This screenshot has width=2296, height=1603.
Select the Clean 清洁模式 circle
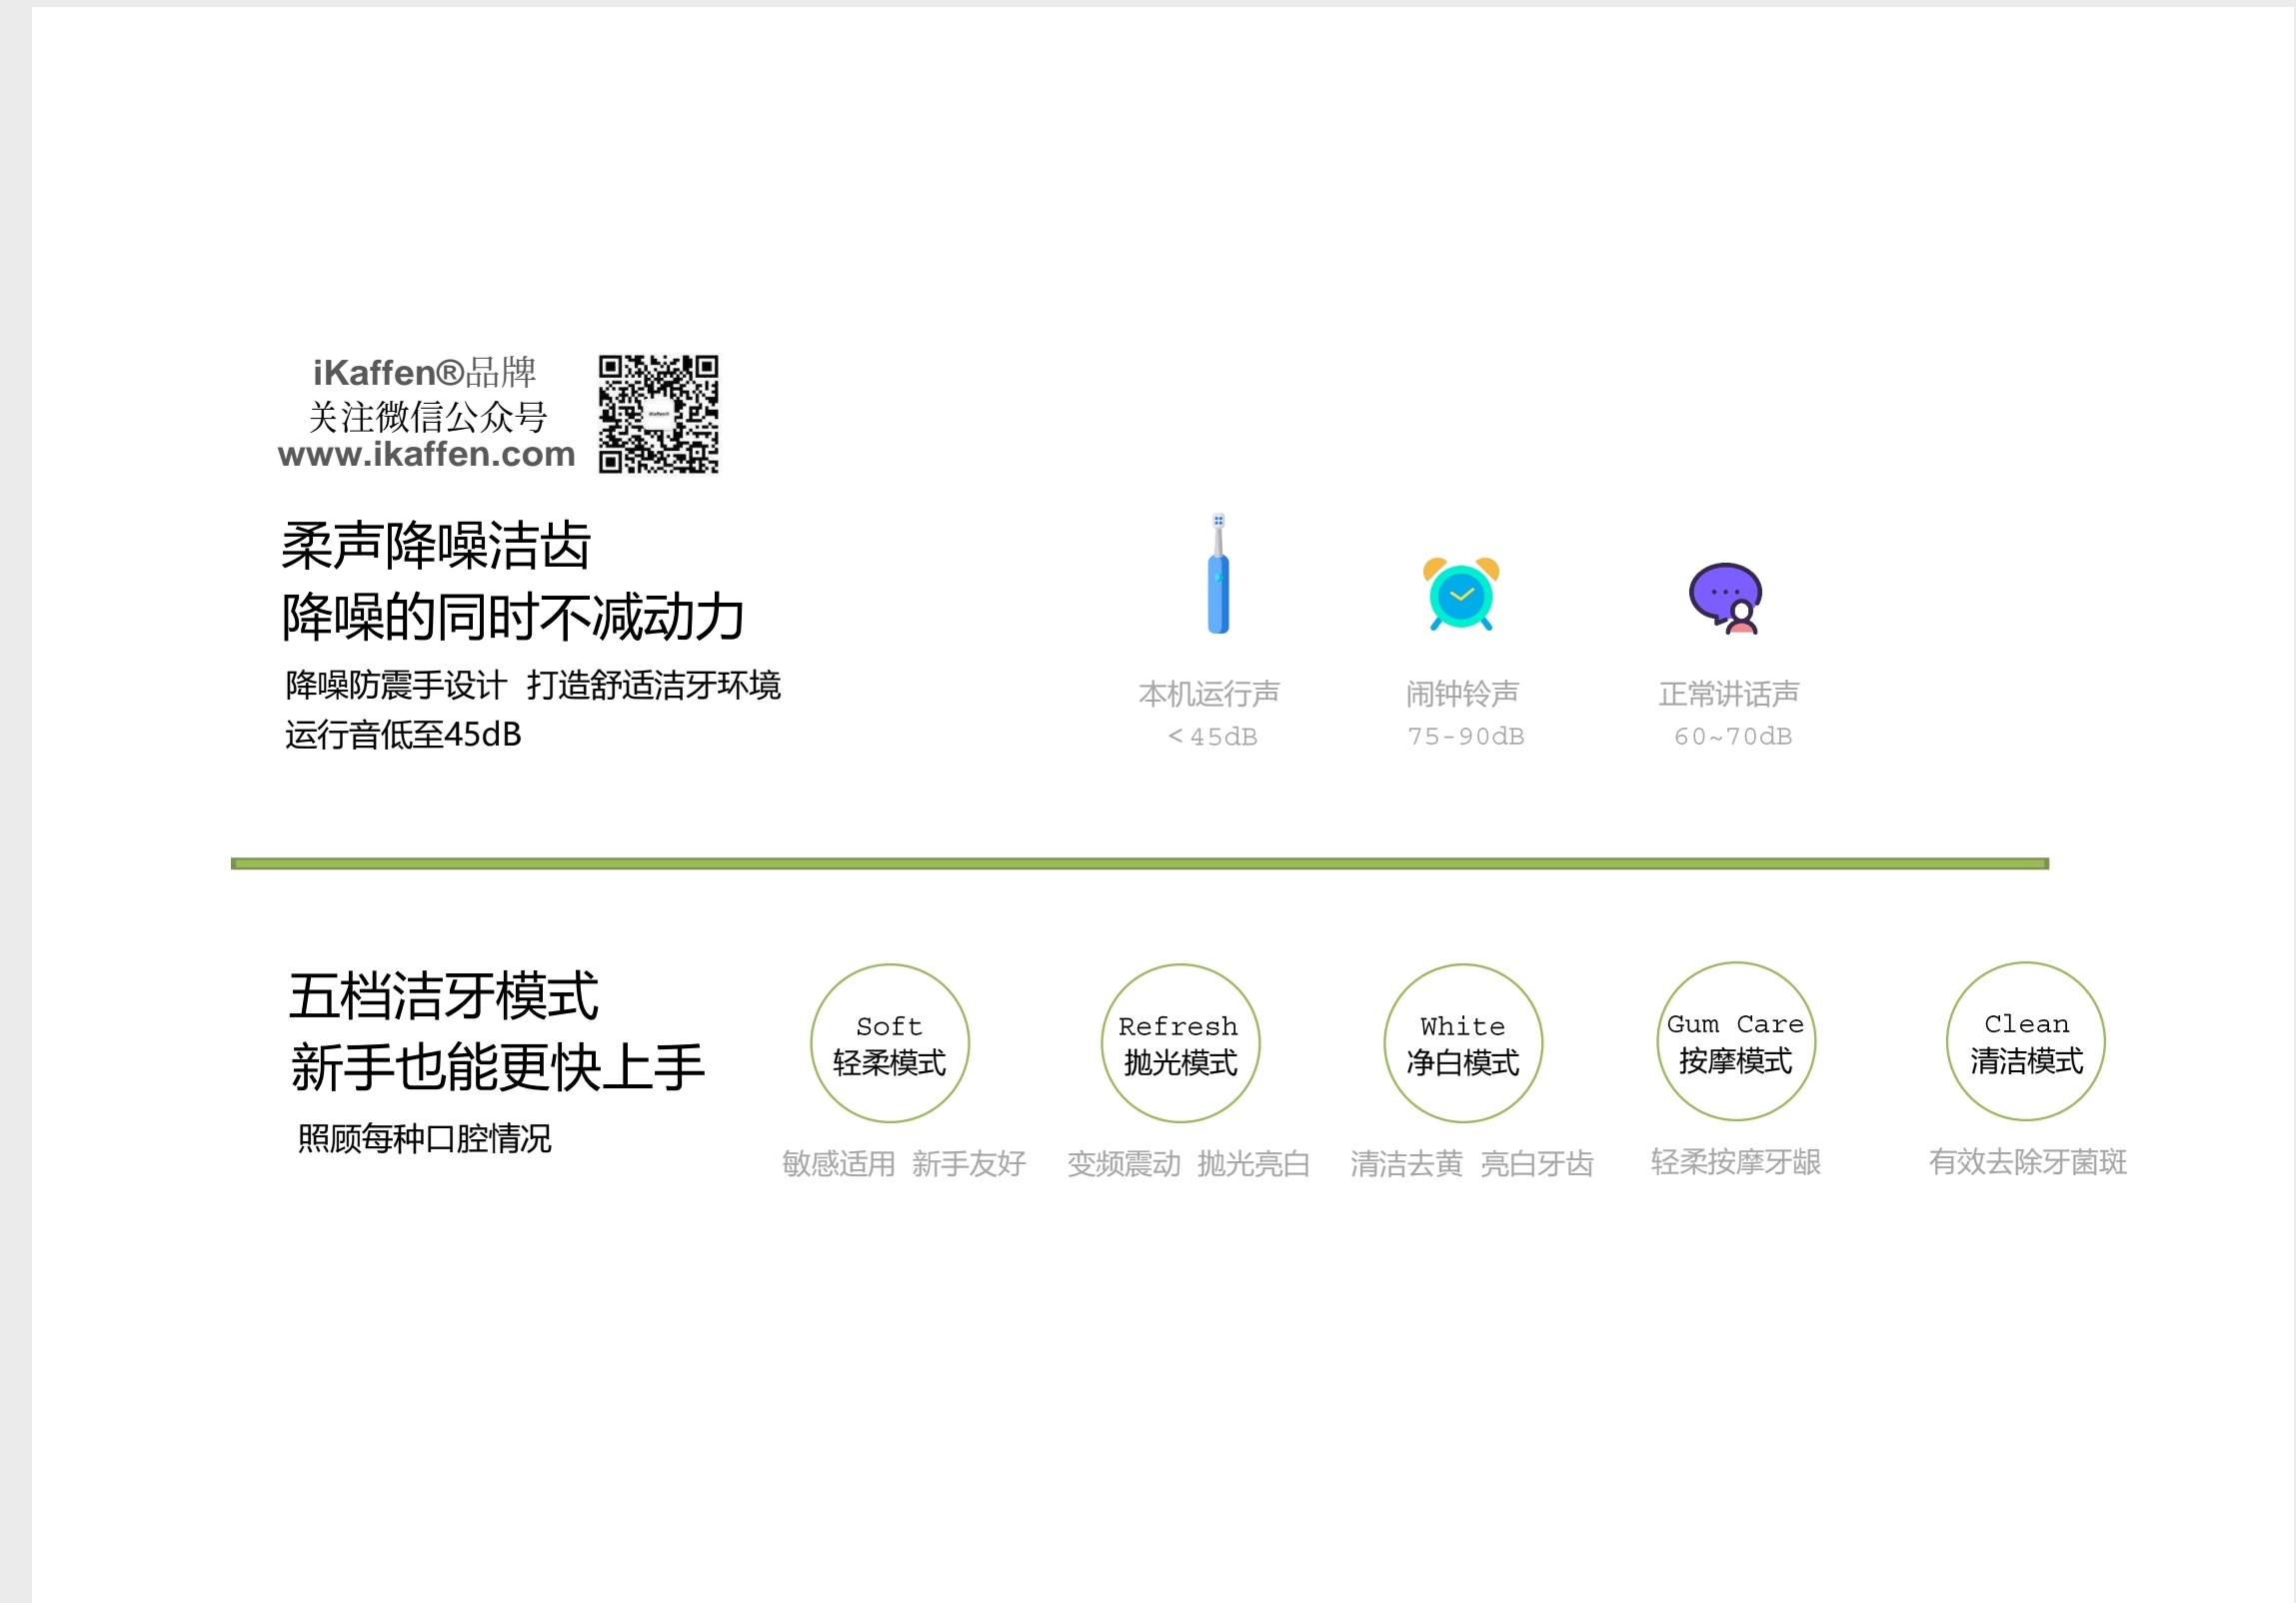2025,1041
